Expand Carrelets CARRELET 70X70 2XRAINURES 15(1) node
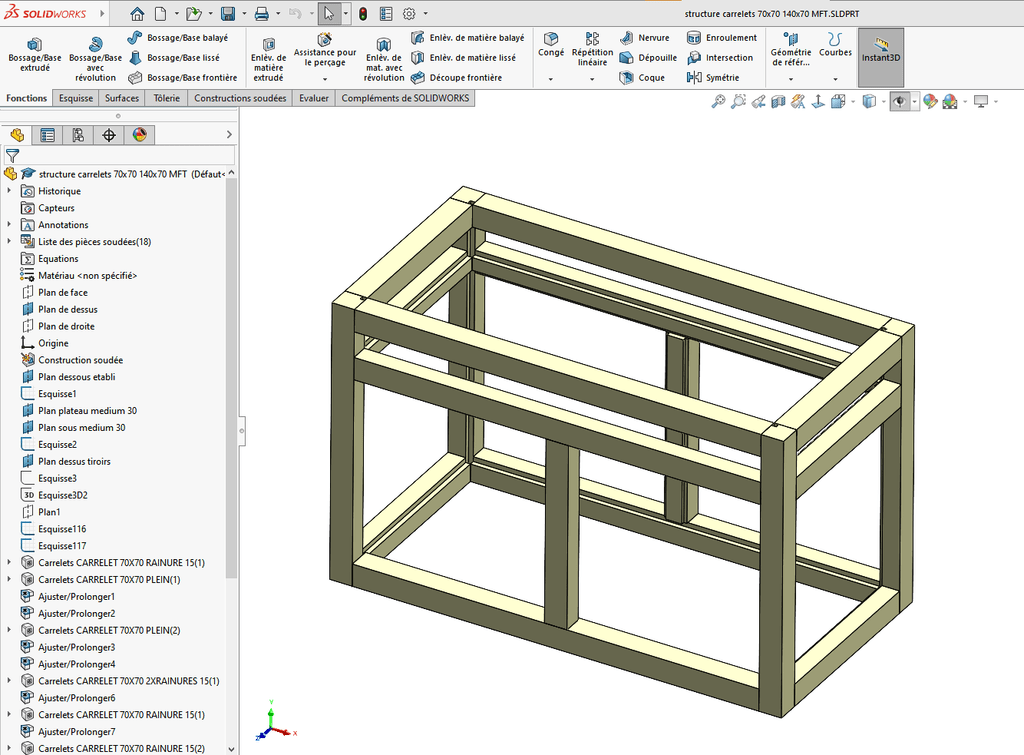The width and height of the screenshot is (1024, 755). tap(9, 681)
